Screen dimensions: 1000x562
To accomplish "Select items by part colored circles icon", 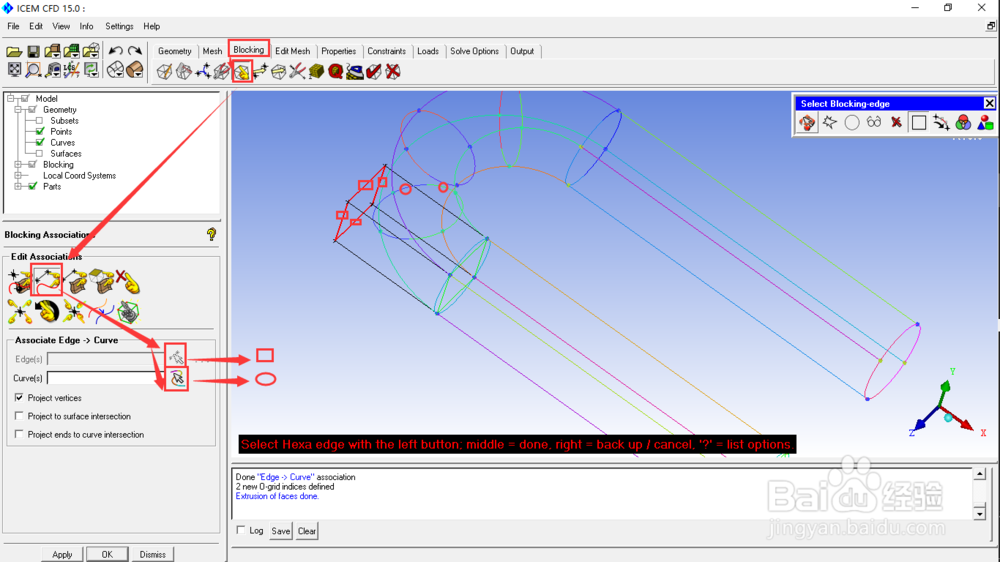I will click(x=964, y=122).
